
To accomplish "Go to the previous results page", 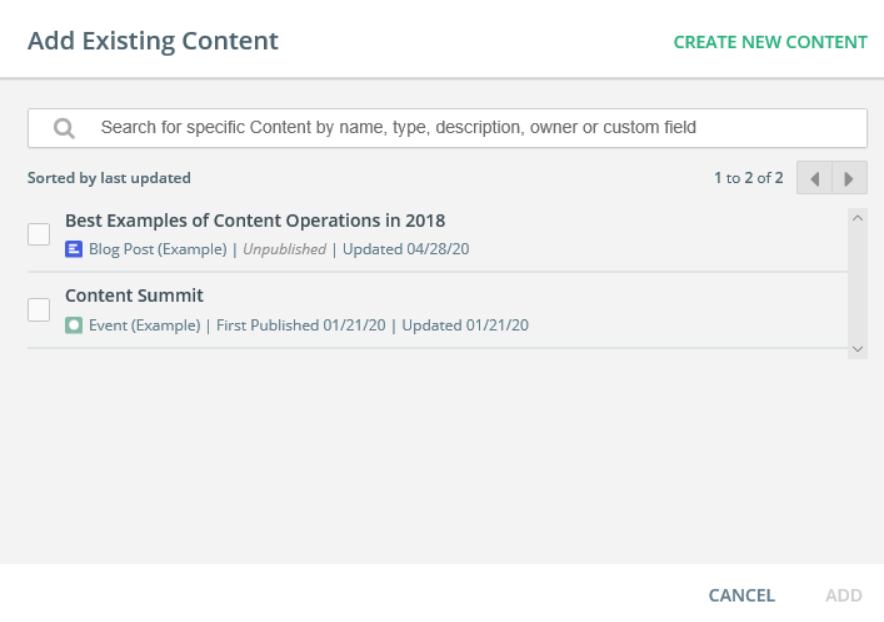I will [x=814, y=178].
